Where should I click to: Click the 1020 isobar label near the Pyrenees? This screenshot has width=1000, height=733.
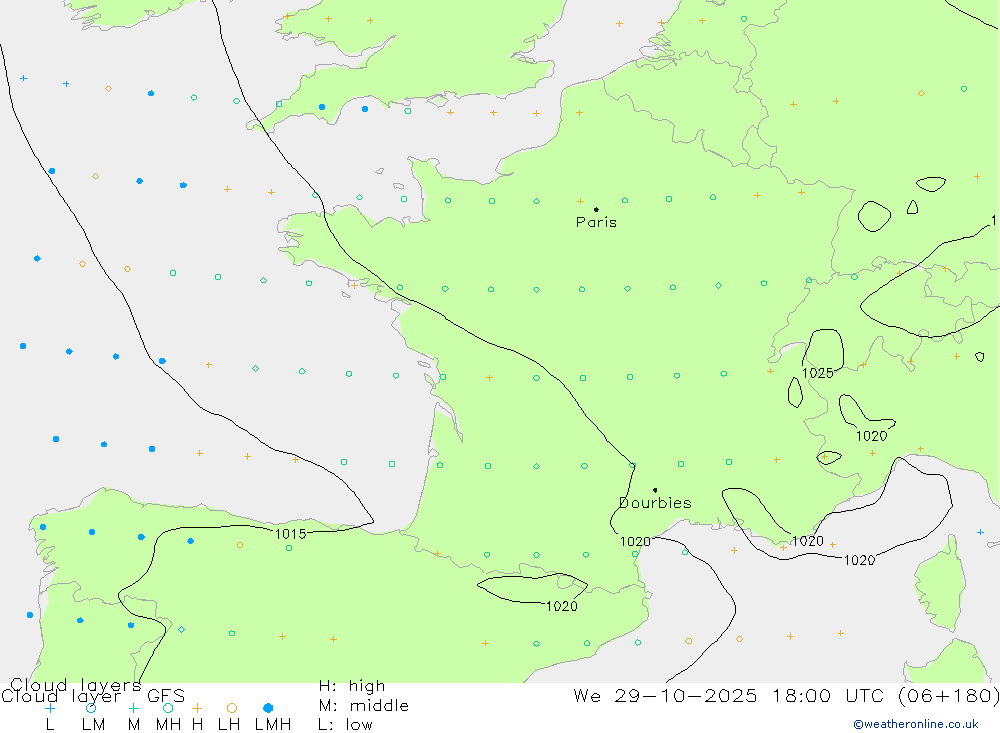coord(562,606)
